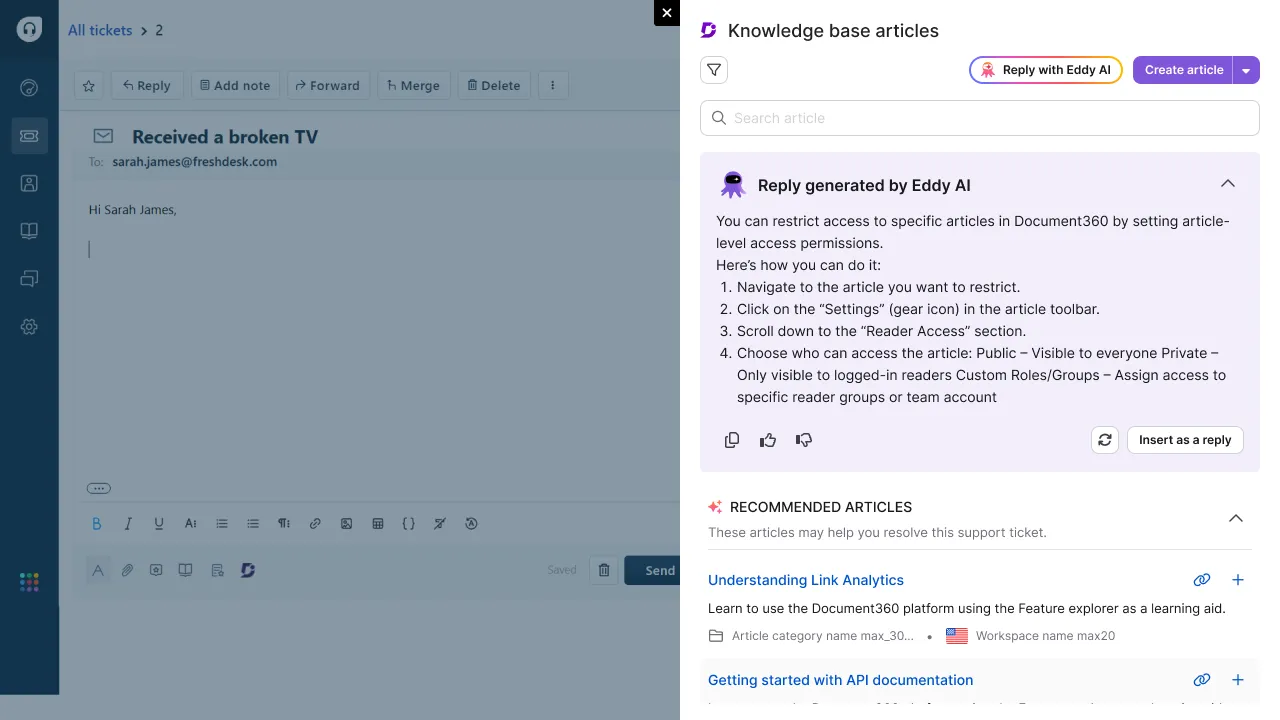Focus the Search article field
The image size is (1280, 720).
pos(980,118)
